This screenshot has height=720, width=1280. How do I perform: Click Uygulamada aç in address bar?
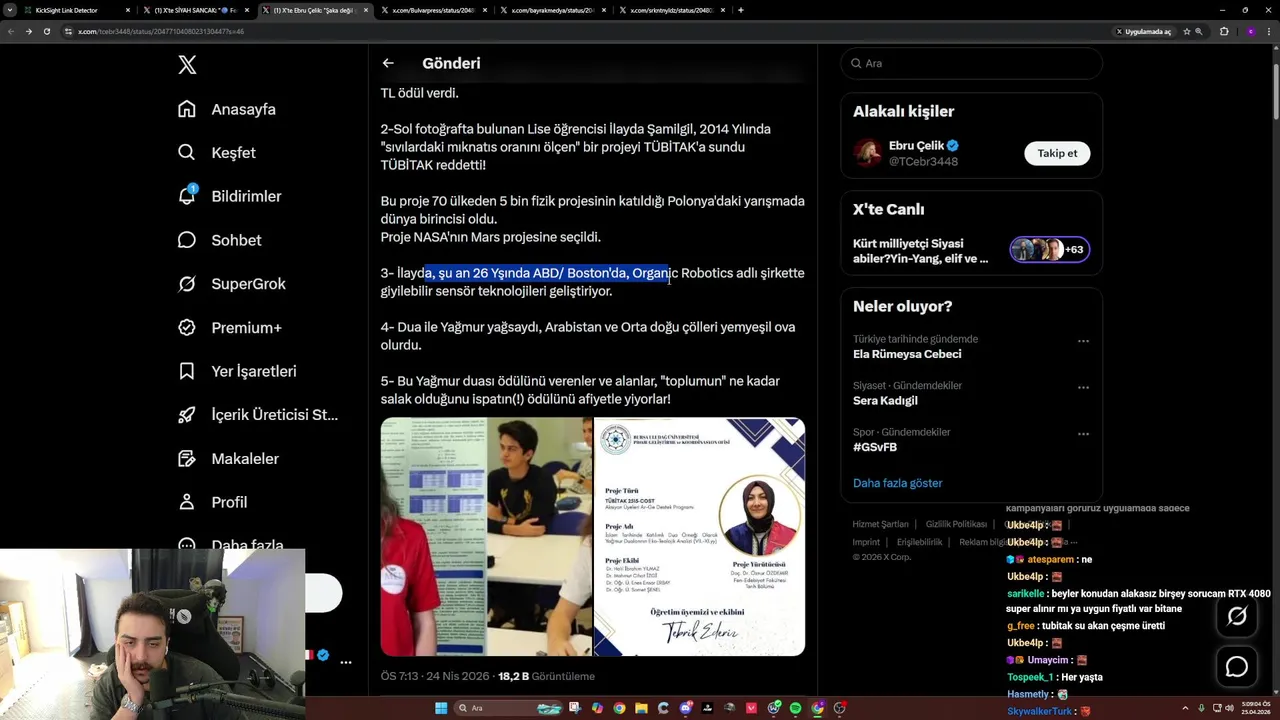pos(1142,31)
